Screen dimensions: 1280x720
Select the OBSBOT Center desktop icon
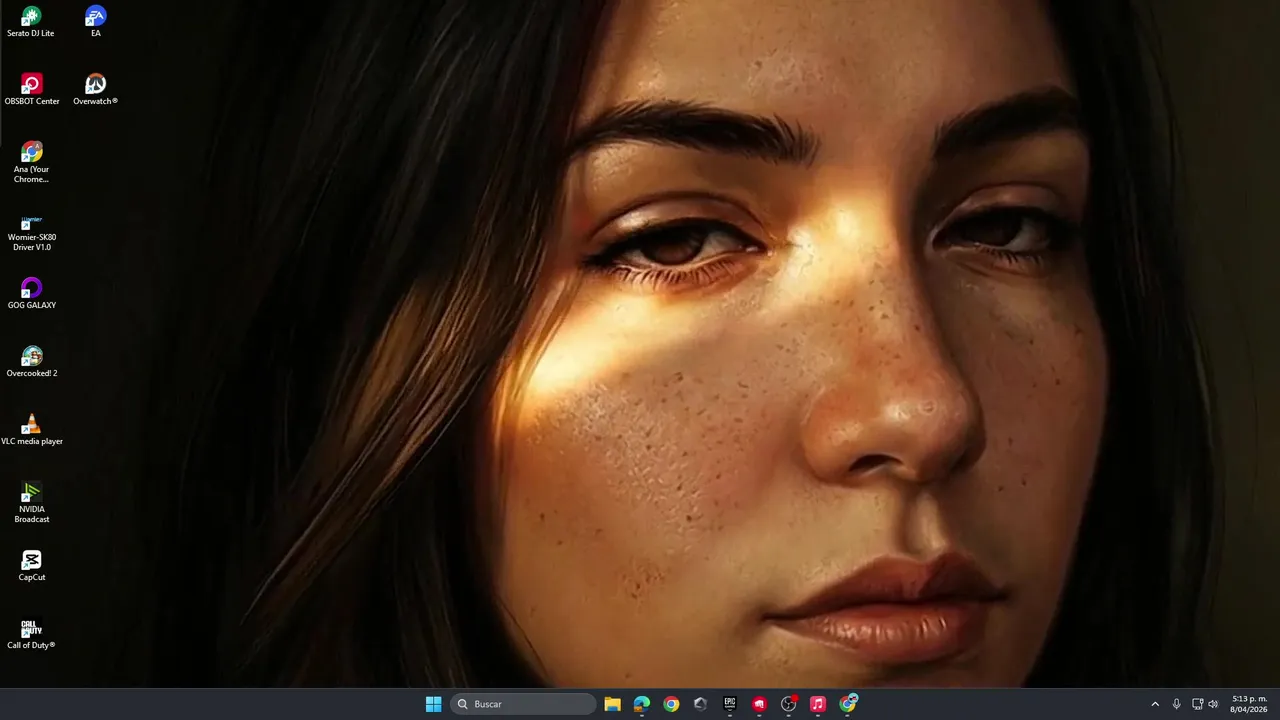tap(31, 90)
